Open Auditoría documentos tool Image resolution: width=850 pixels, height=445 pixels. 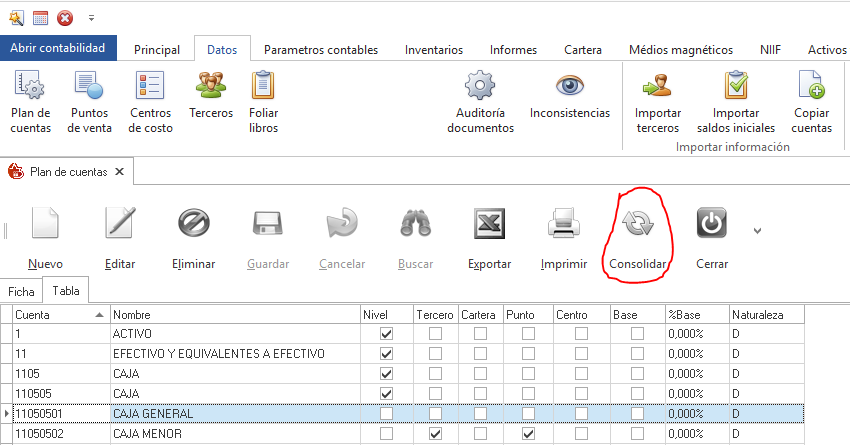480,102
